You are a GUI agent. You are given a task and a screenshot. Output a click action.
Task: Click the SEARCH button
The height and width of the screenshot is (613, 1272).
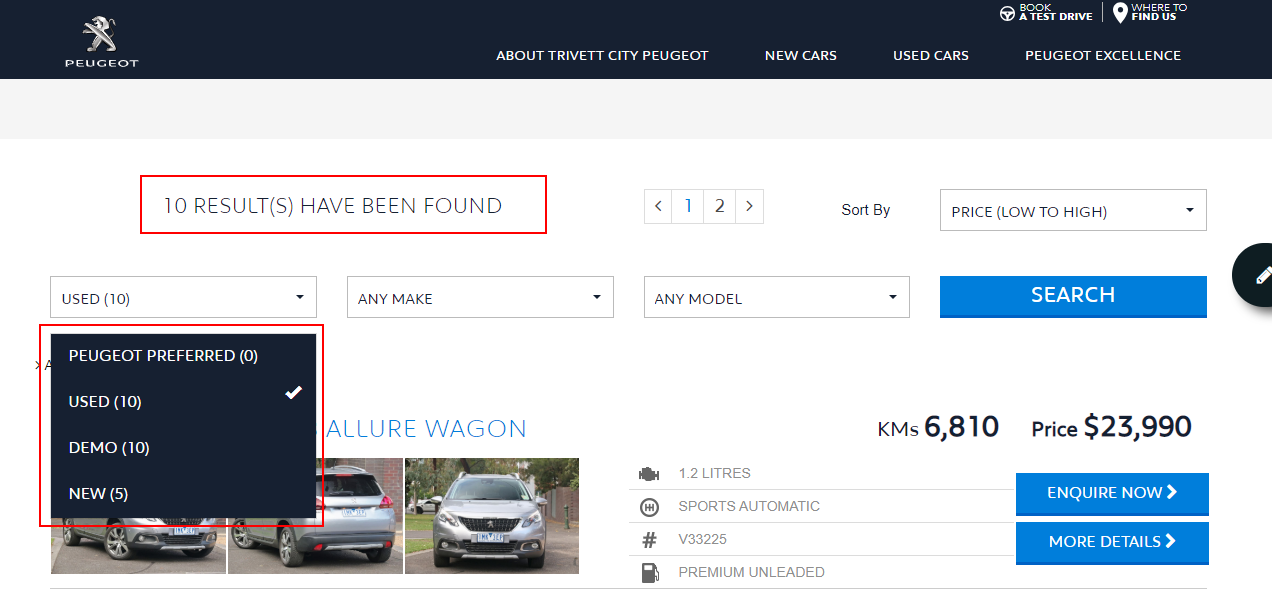(x=1072, y=295)
